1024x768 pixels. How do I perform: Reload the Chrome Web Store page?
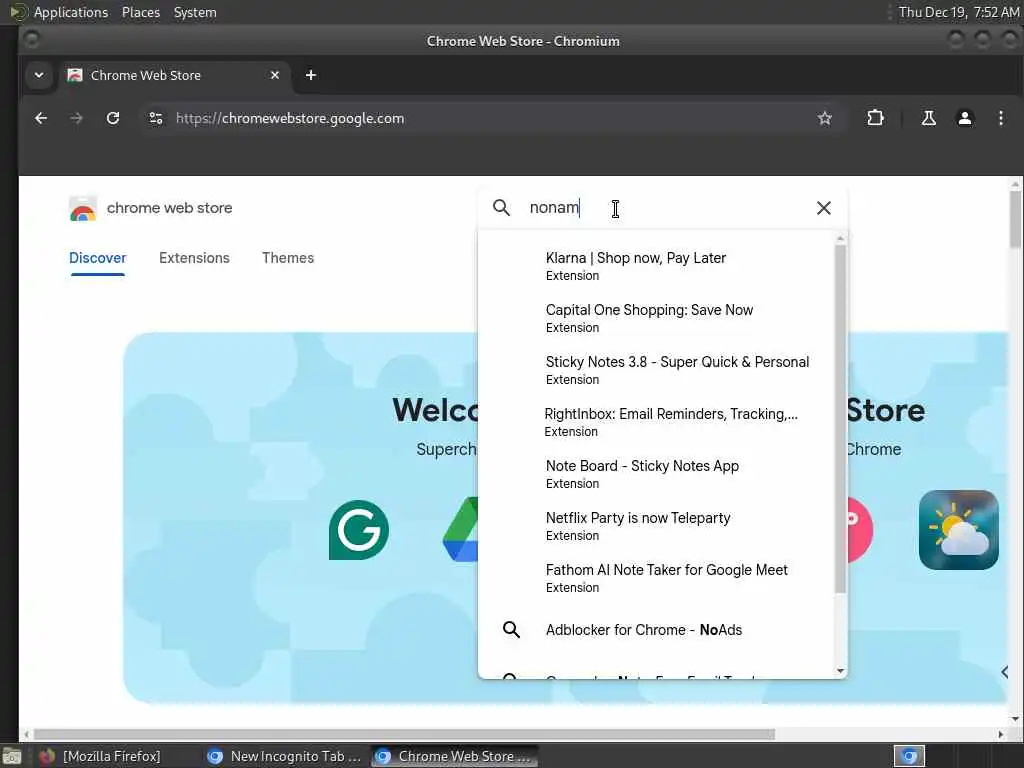coord(113,118)
